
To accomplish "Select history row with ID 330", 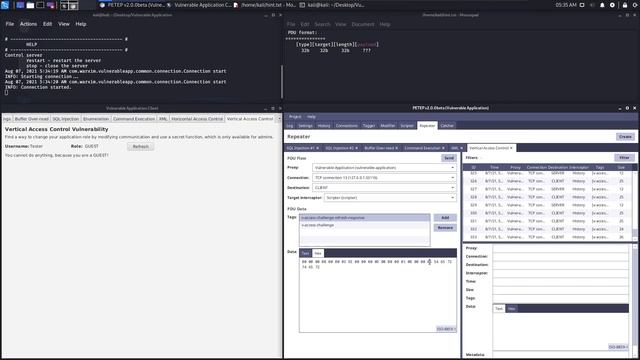I will (x=548, y=213).
